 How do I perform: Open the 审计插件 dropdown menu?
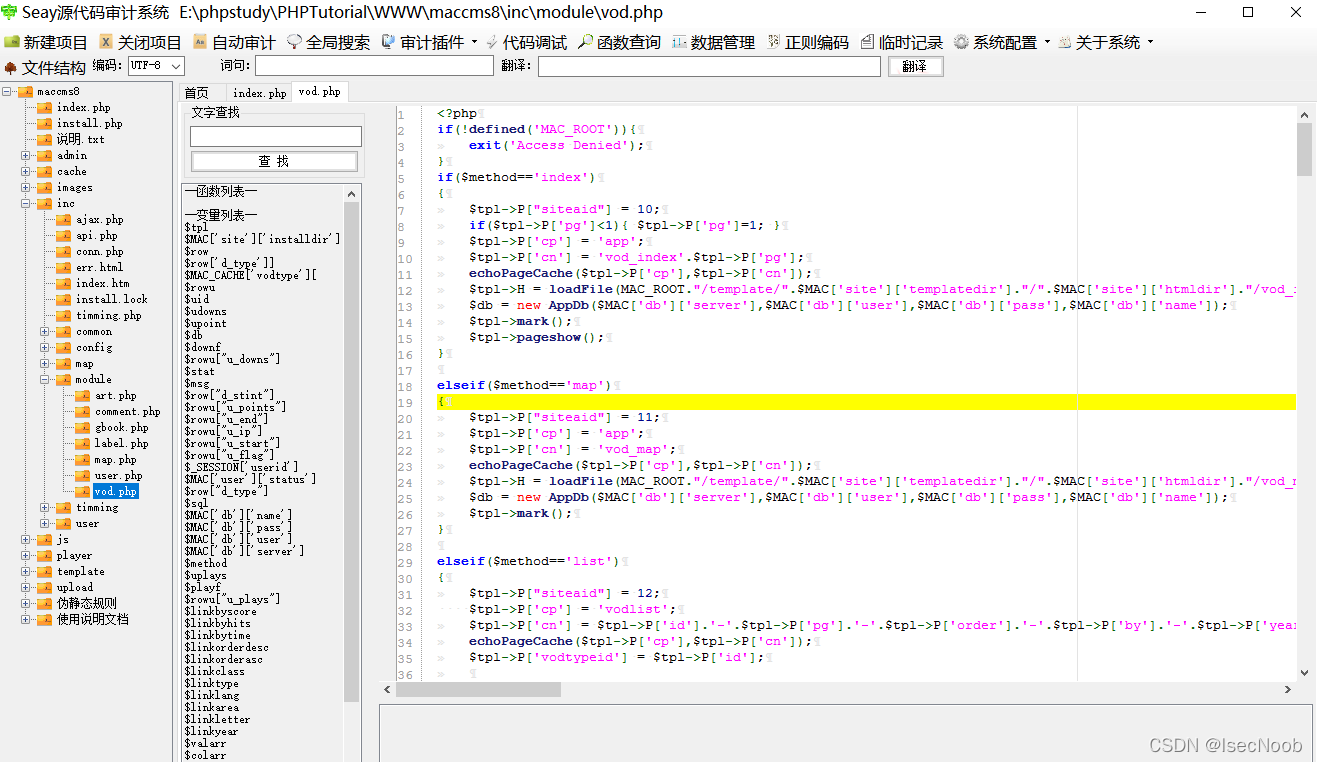[430, 43]
